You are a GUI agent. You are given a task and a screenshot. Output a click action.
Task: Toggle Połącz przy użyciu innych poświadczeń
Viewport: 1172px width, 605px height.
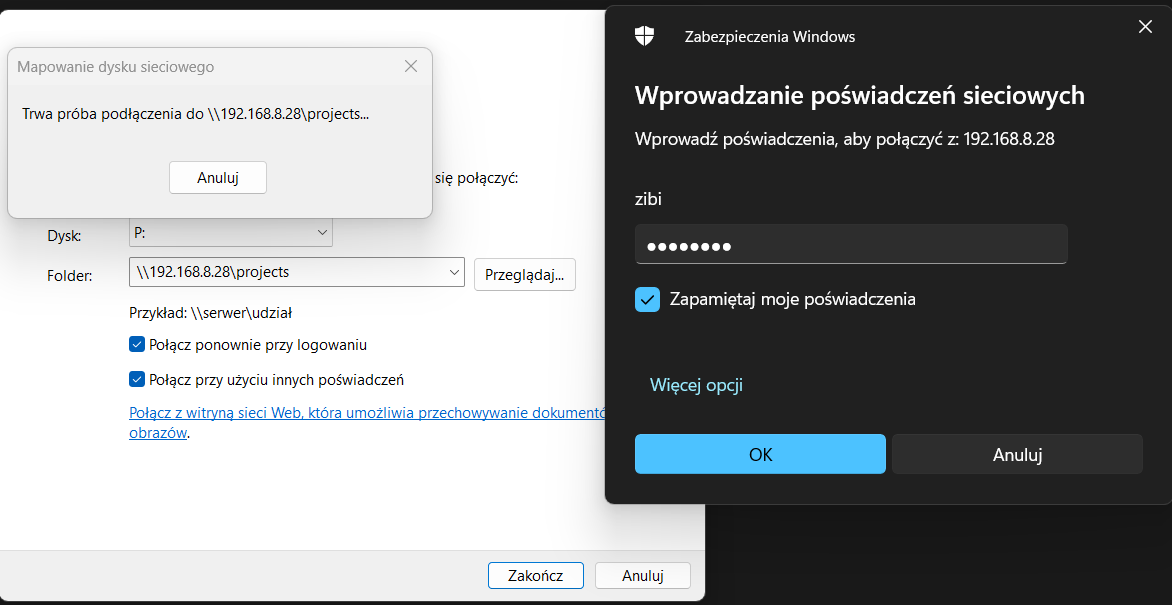pos(138,380)
